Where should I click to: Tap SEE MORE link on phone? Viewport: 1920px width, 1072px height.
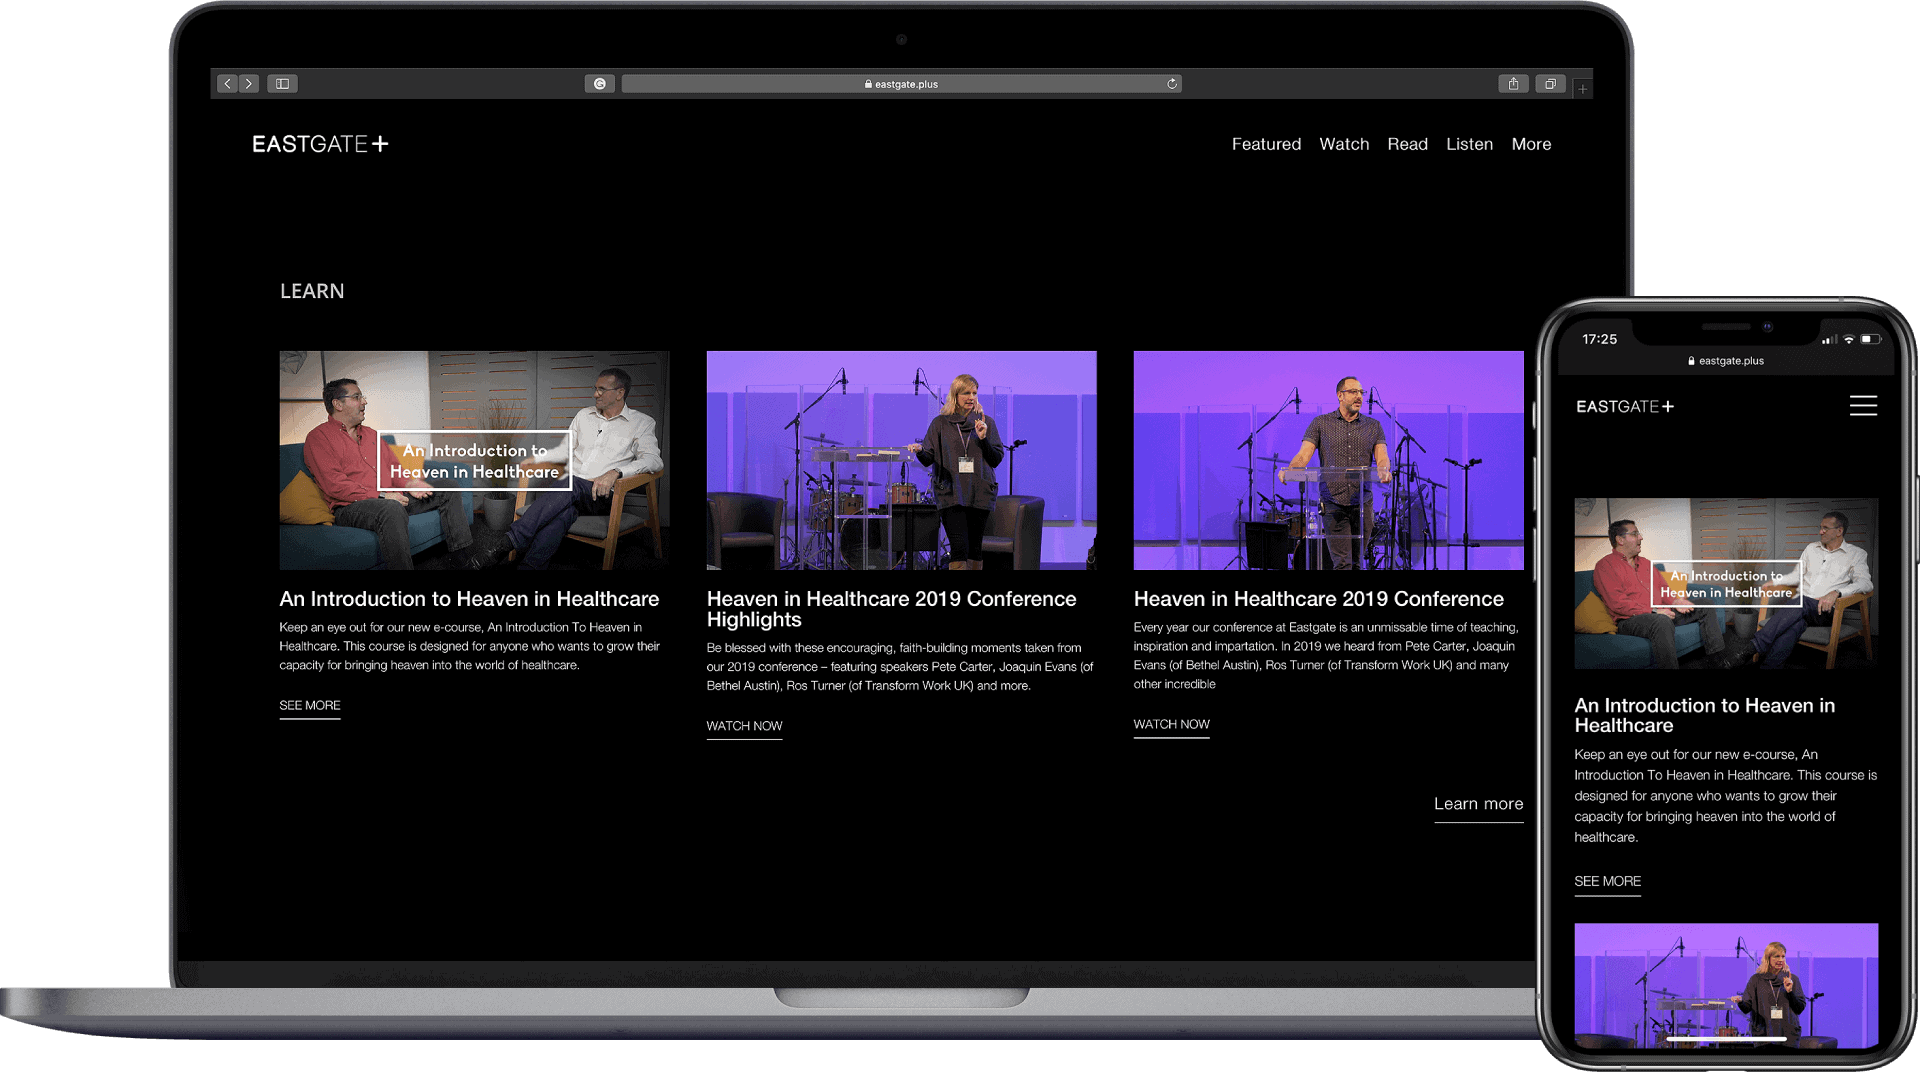[1607, 882]
